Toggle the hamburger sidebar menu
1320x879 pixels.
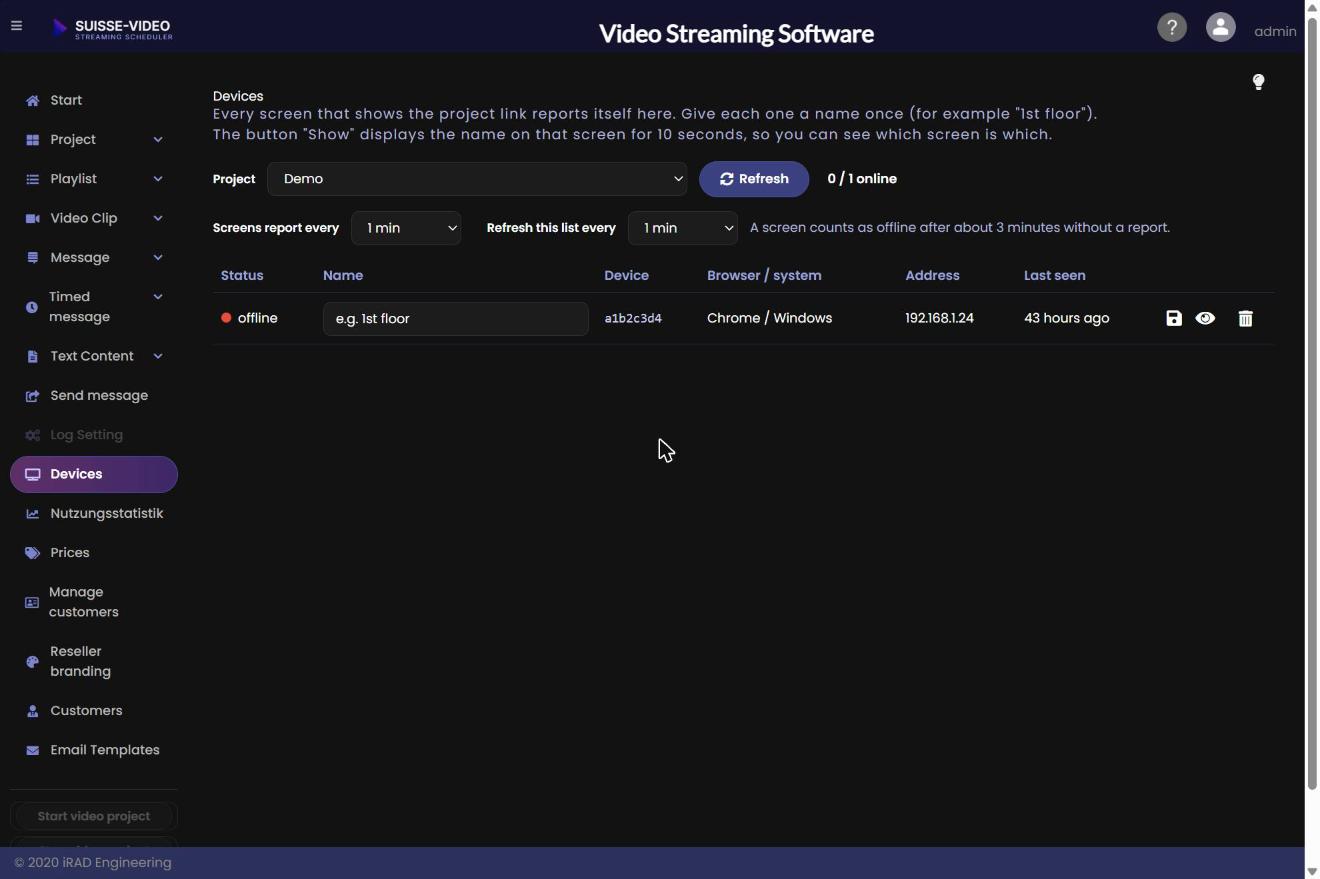(x=16, y=26)
